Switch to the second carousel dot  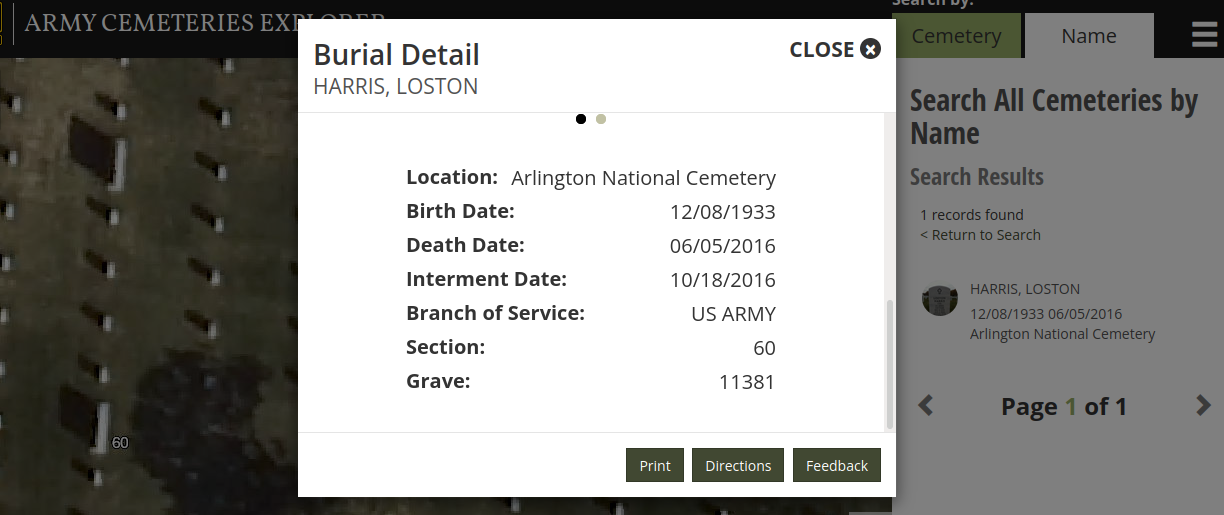click(x=601, y=119)
